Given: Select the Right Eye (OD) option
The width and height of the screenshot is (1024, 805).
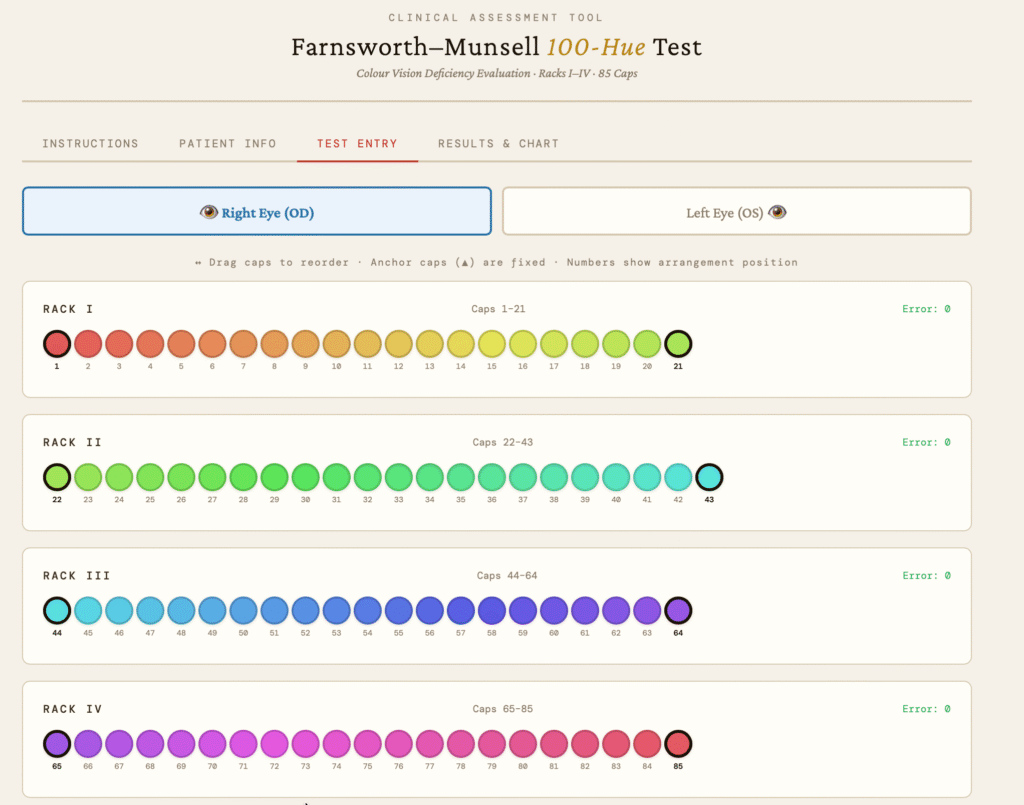Looking at the screenshot, I should tap(256, 211).
